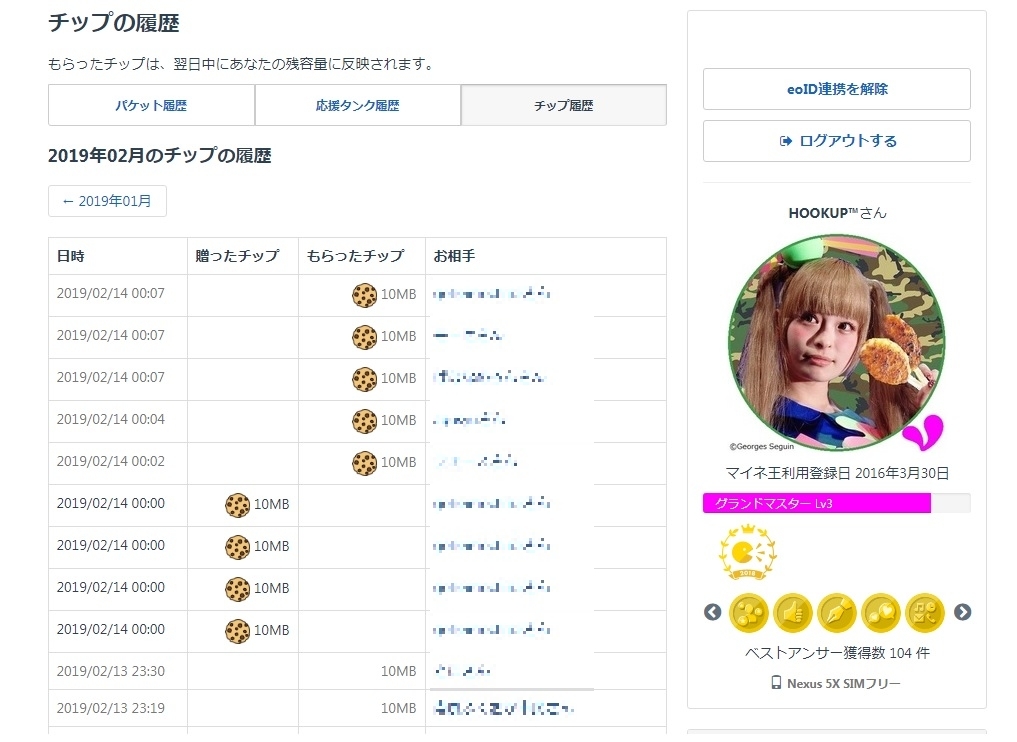This screenshot has height=742, width=1017.
Task: Select the チップ履歴 tab
Action: (x=564, y=105)
